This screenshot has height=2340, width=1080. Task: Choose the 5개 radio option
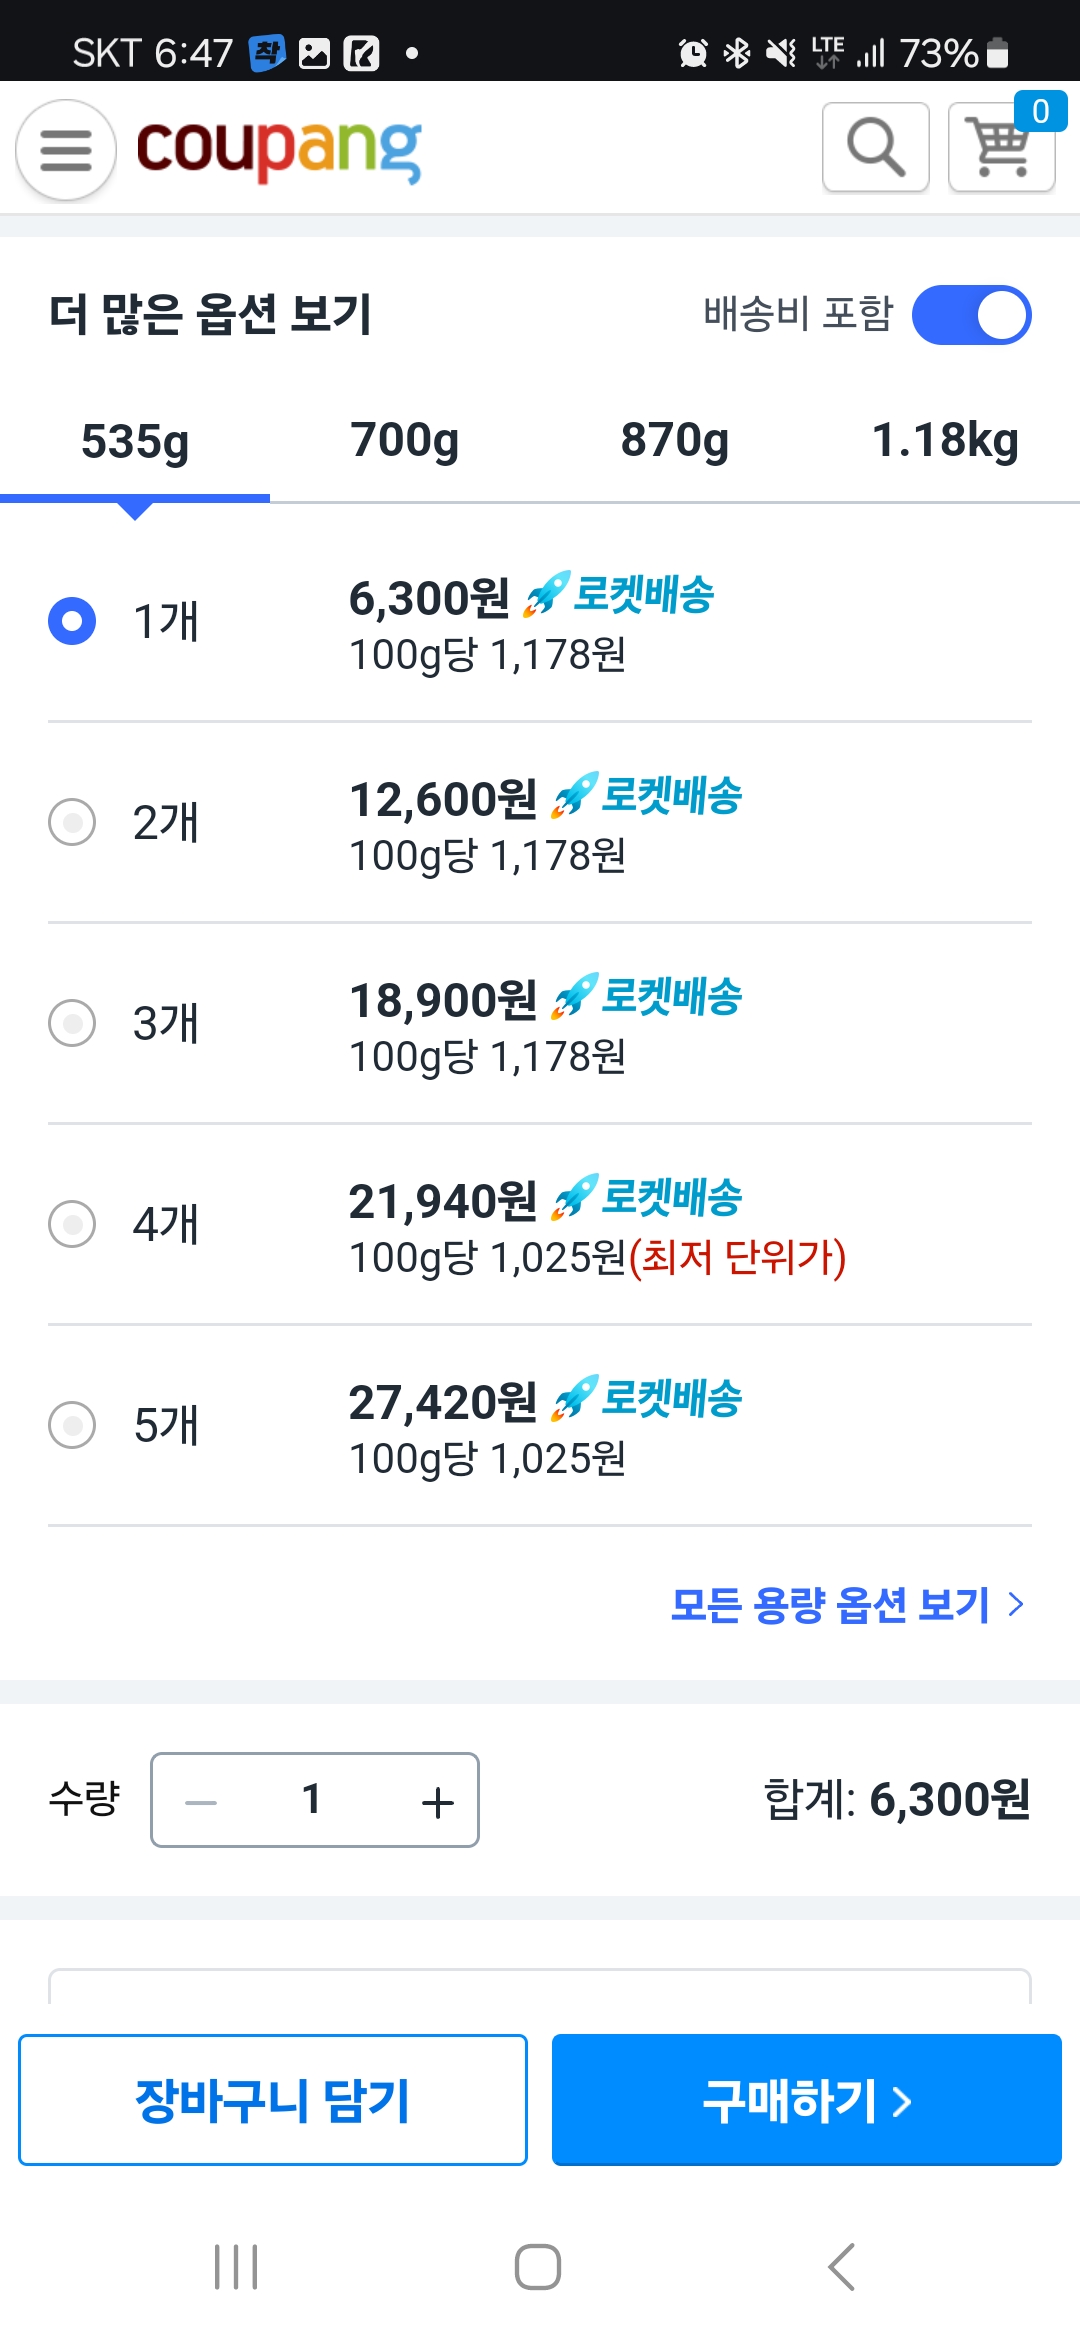click(x=72, y=1425)
